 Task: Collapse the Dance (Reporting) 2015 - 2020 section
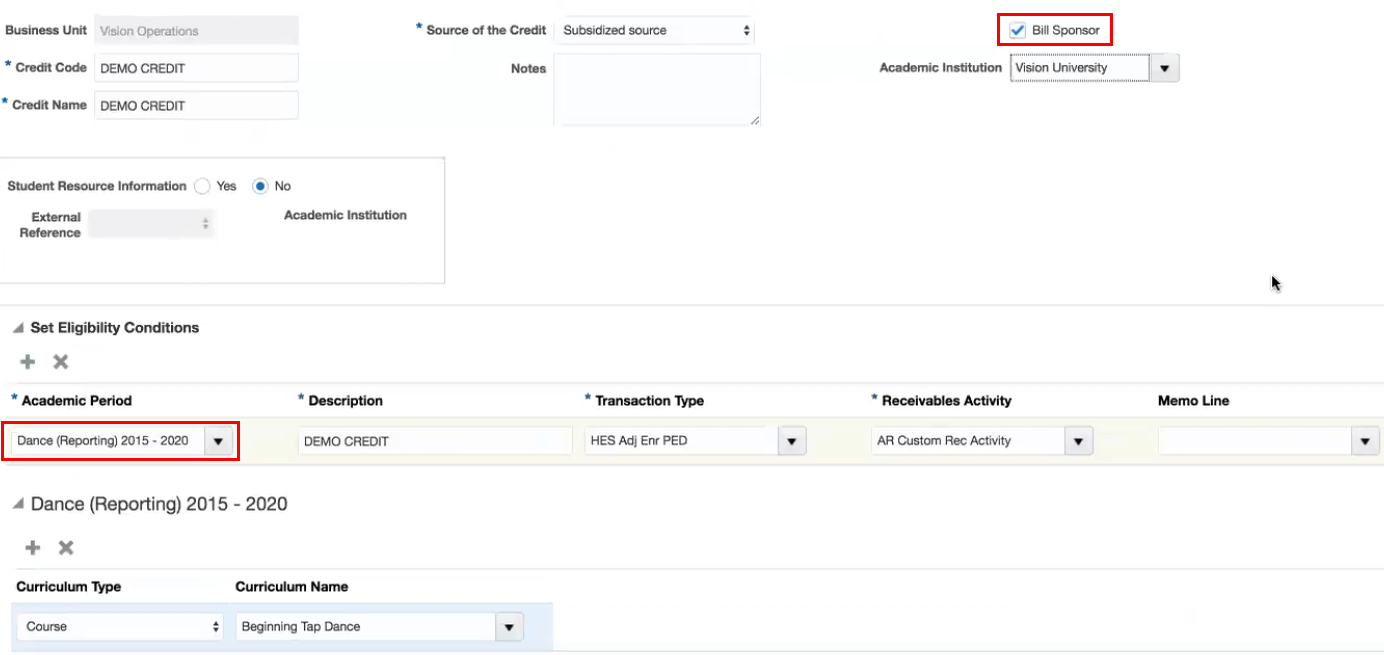(x=19, y=504)
